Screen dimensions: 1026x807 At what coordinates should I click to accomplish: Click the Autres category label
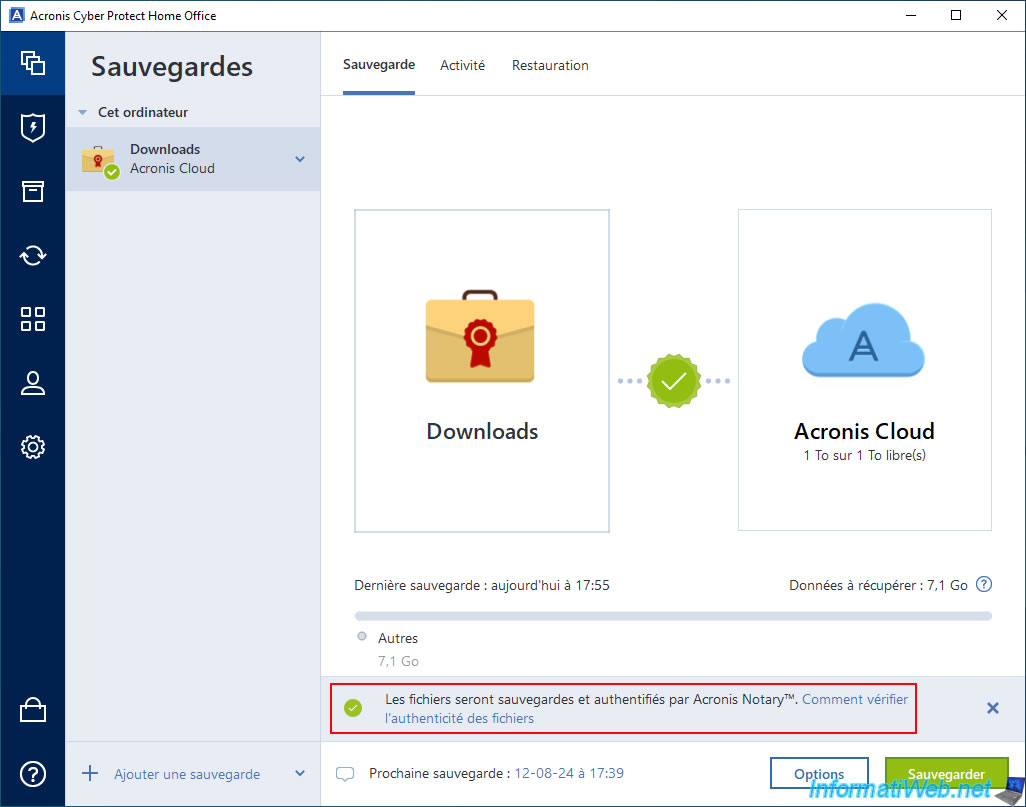(398, 638)
